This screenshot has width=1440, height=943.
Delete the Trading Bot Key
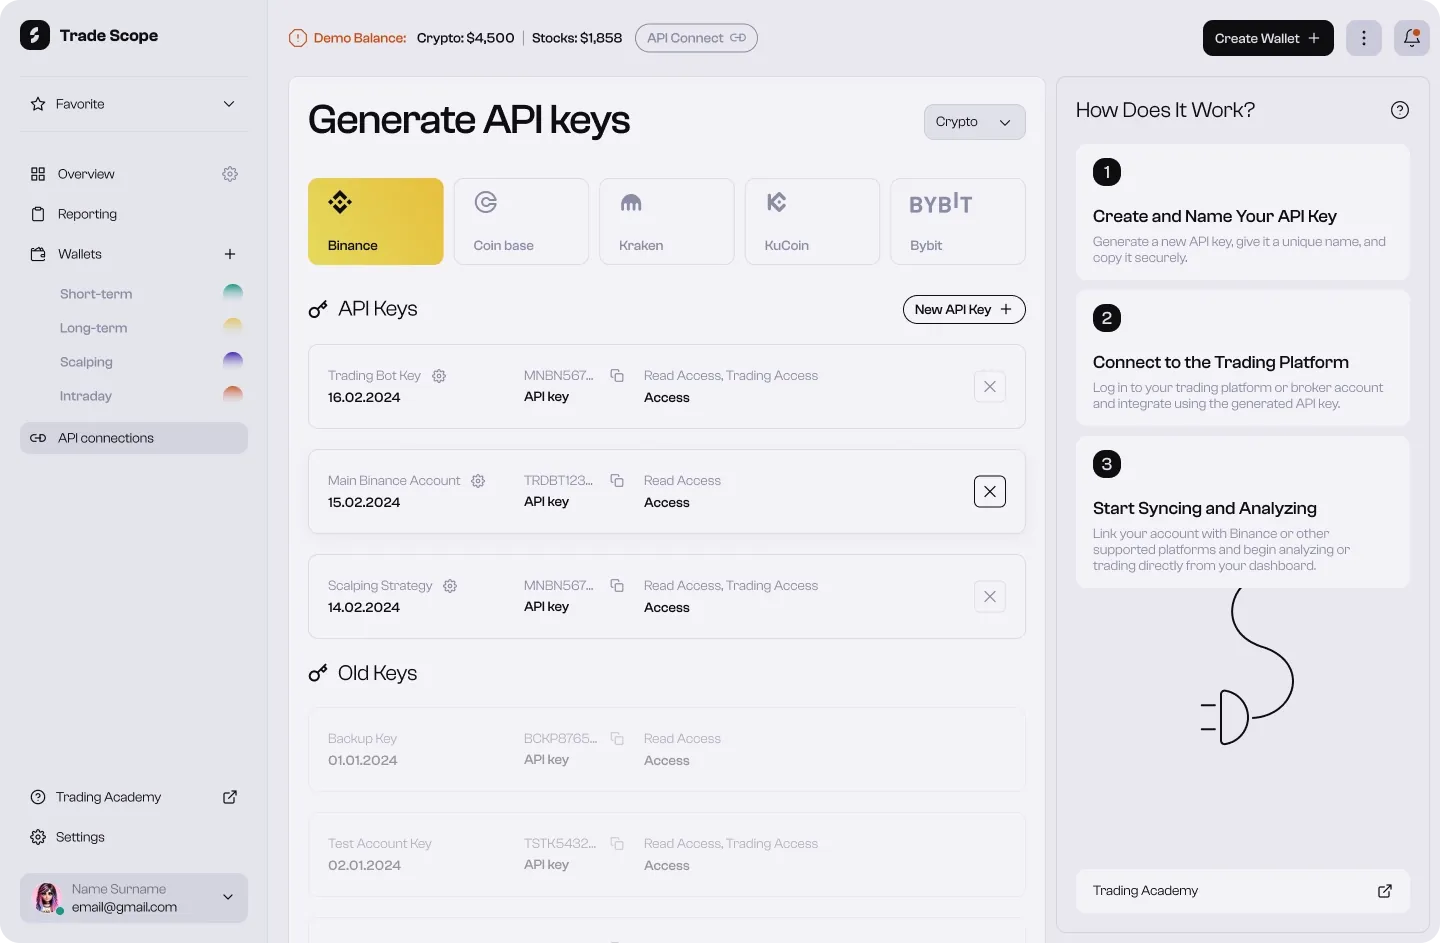click(990, 387)
